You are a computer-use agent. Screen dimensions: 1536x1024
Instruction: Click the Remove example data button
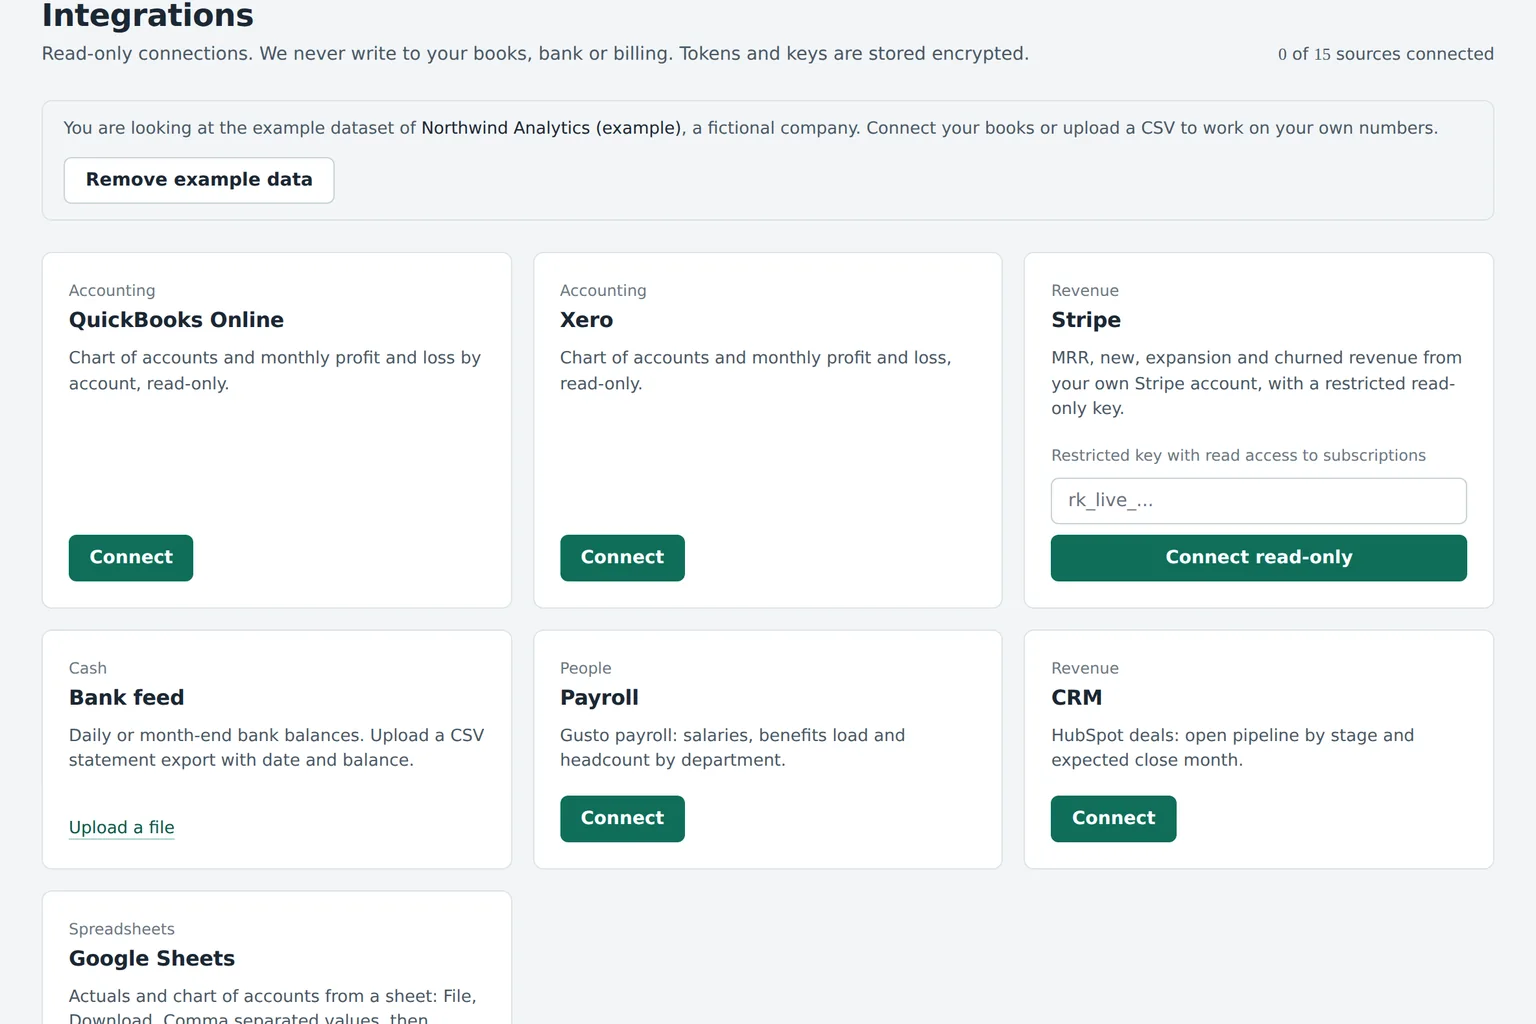pyautogui.click(x=199, y=180)
